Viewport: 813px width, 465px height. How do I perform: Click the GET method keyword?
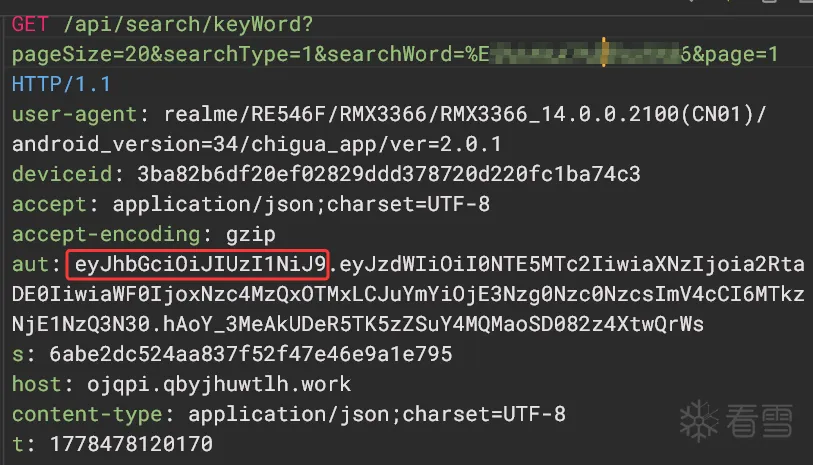30,24
